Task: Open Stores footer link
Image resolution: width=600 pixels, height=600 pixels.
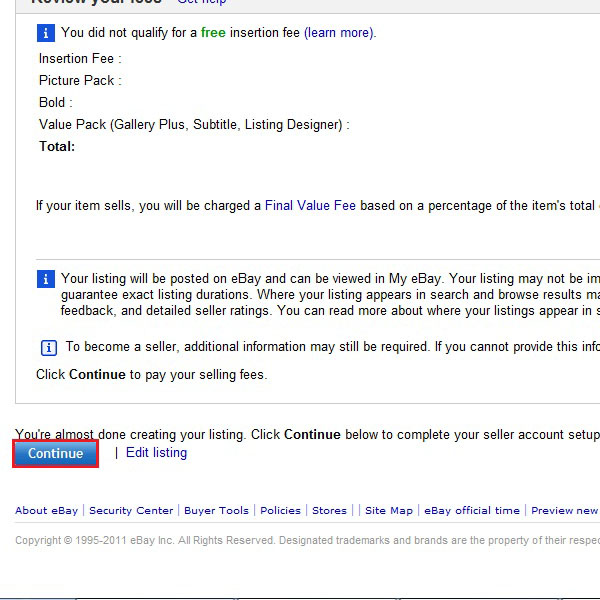Action: coord(329,510)
